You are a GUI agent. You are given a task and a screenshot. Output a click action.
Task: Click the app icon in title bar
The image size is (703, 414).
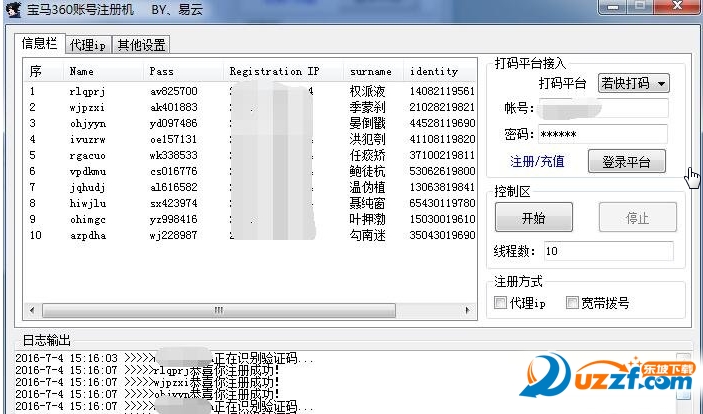pyautogui.click(x=14, y=9)
